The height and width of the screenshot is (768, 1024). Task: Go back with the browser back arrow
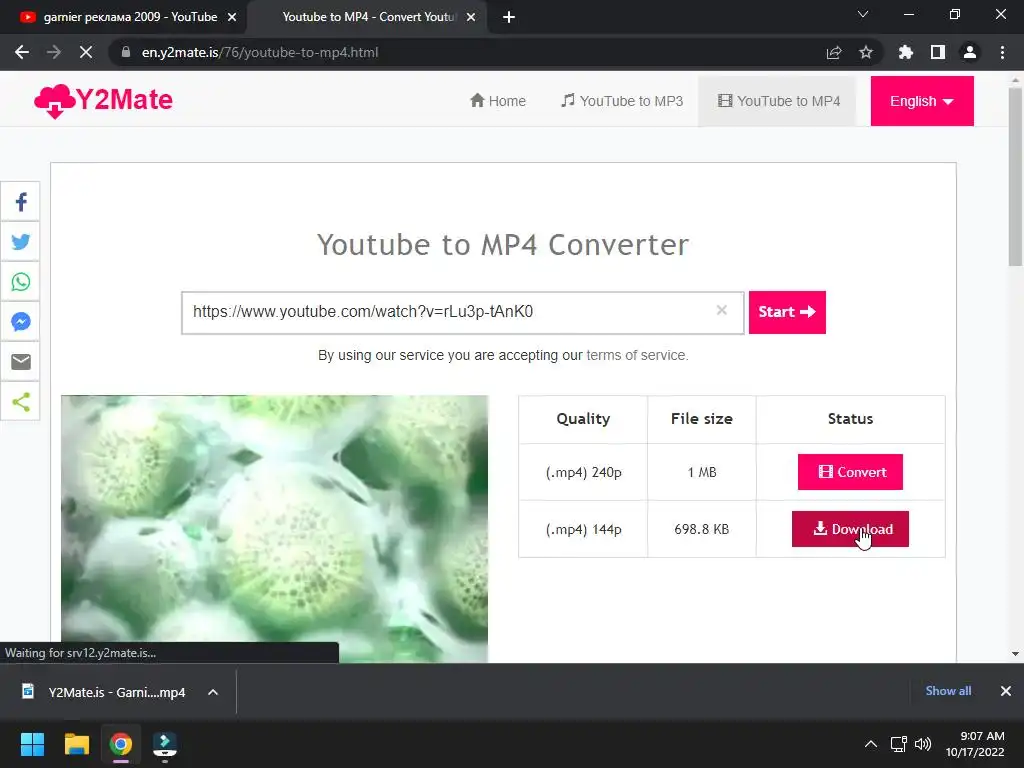(x=22, y=52)
